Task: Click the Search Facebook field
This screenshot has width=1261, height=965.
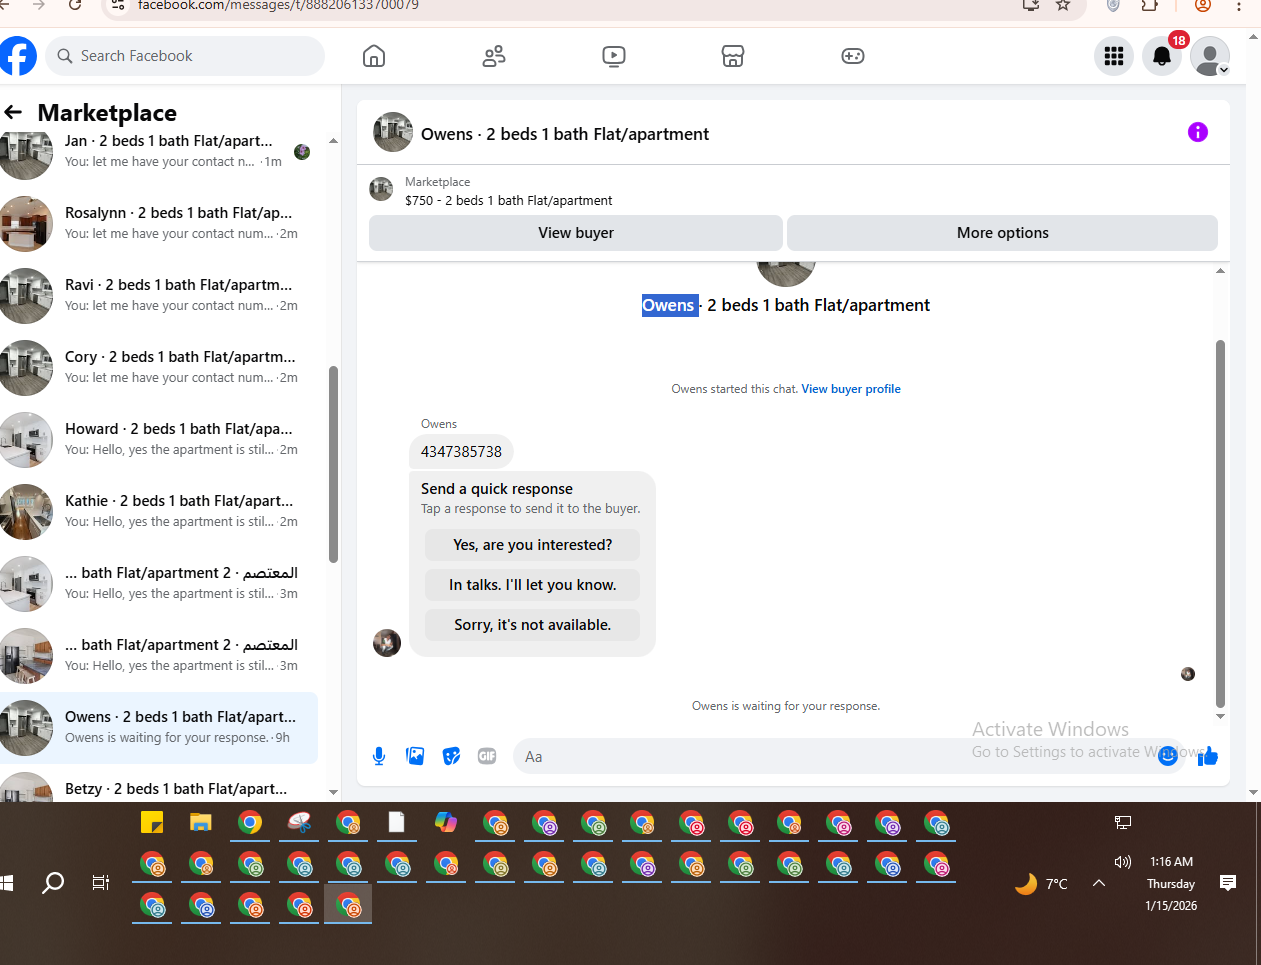Action: [x=185, y=56]
